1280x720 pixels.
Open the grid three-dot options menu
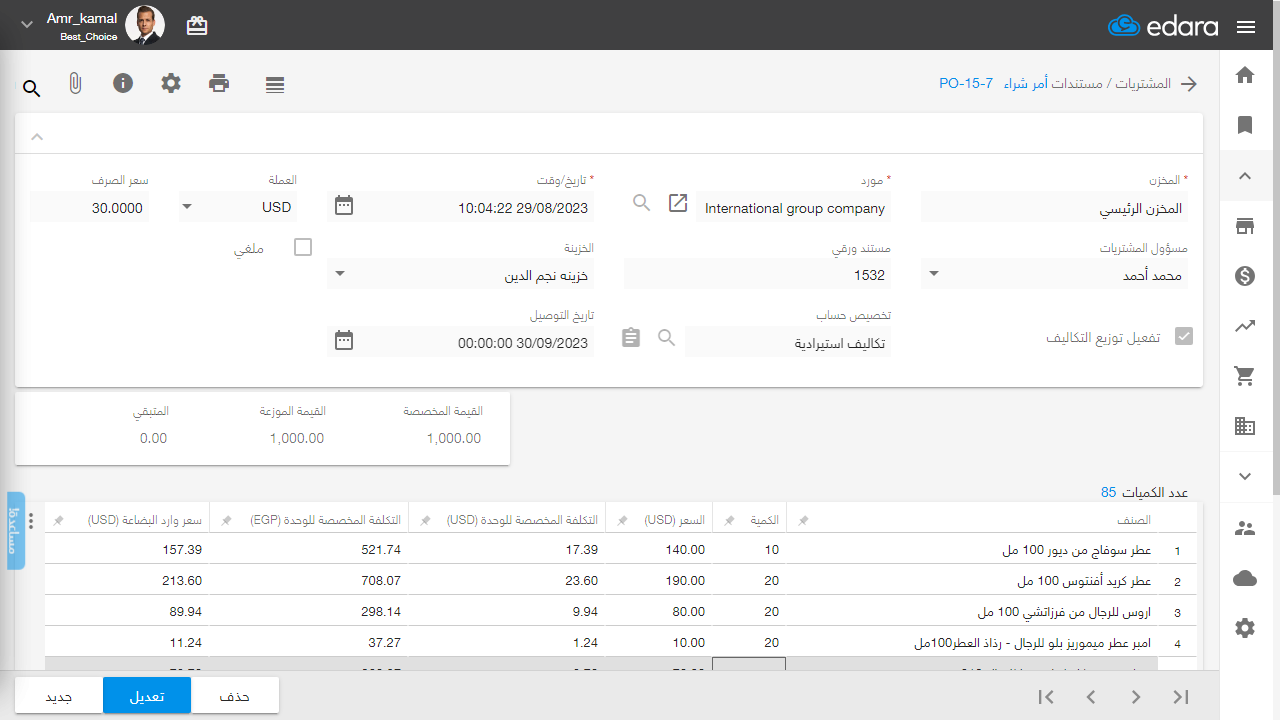pyautogui.click(x=31, y=521)
